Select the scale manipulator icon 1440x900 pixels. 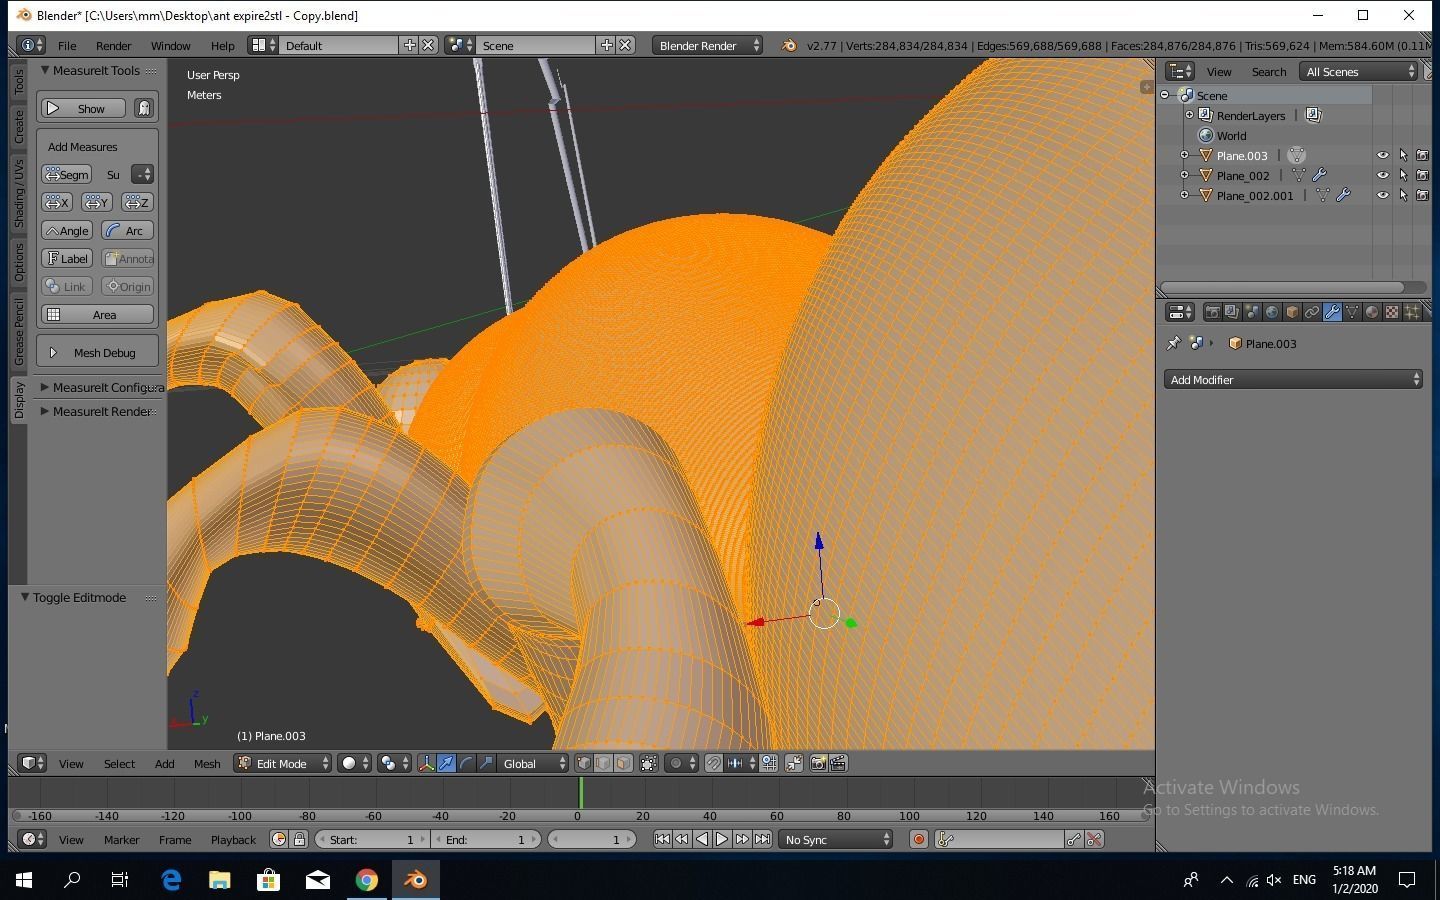point(486,764)
